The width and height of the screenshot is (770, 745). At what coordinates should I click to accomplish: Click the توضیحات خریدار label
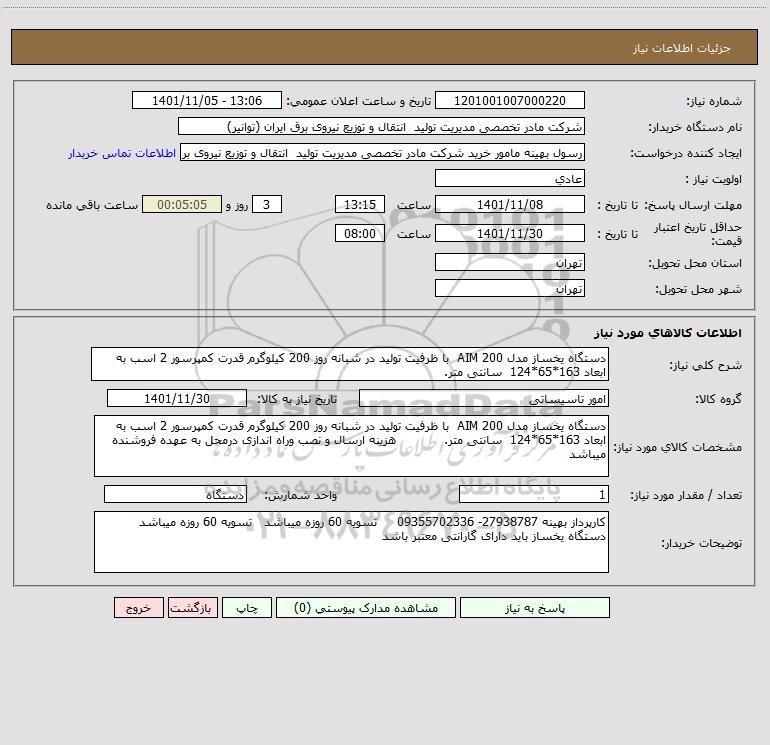701,543
